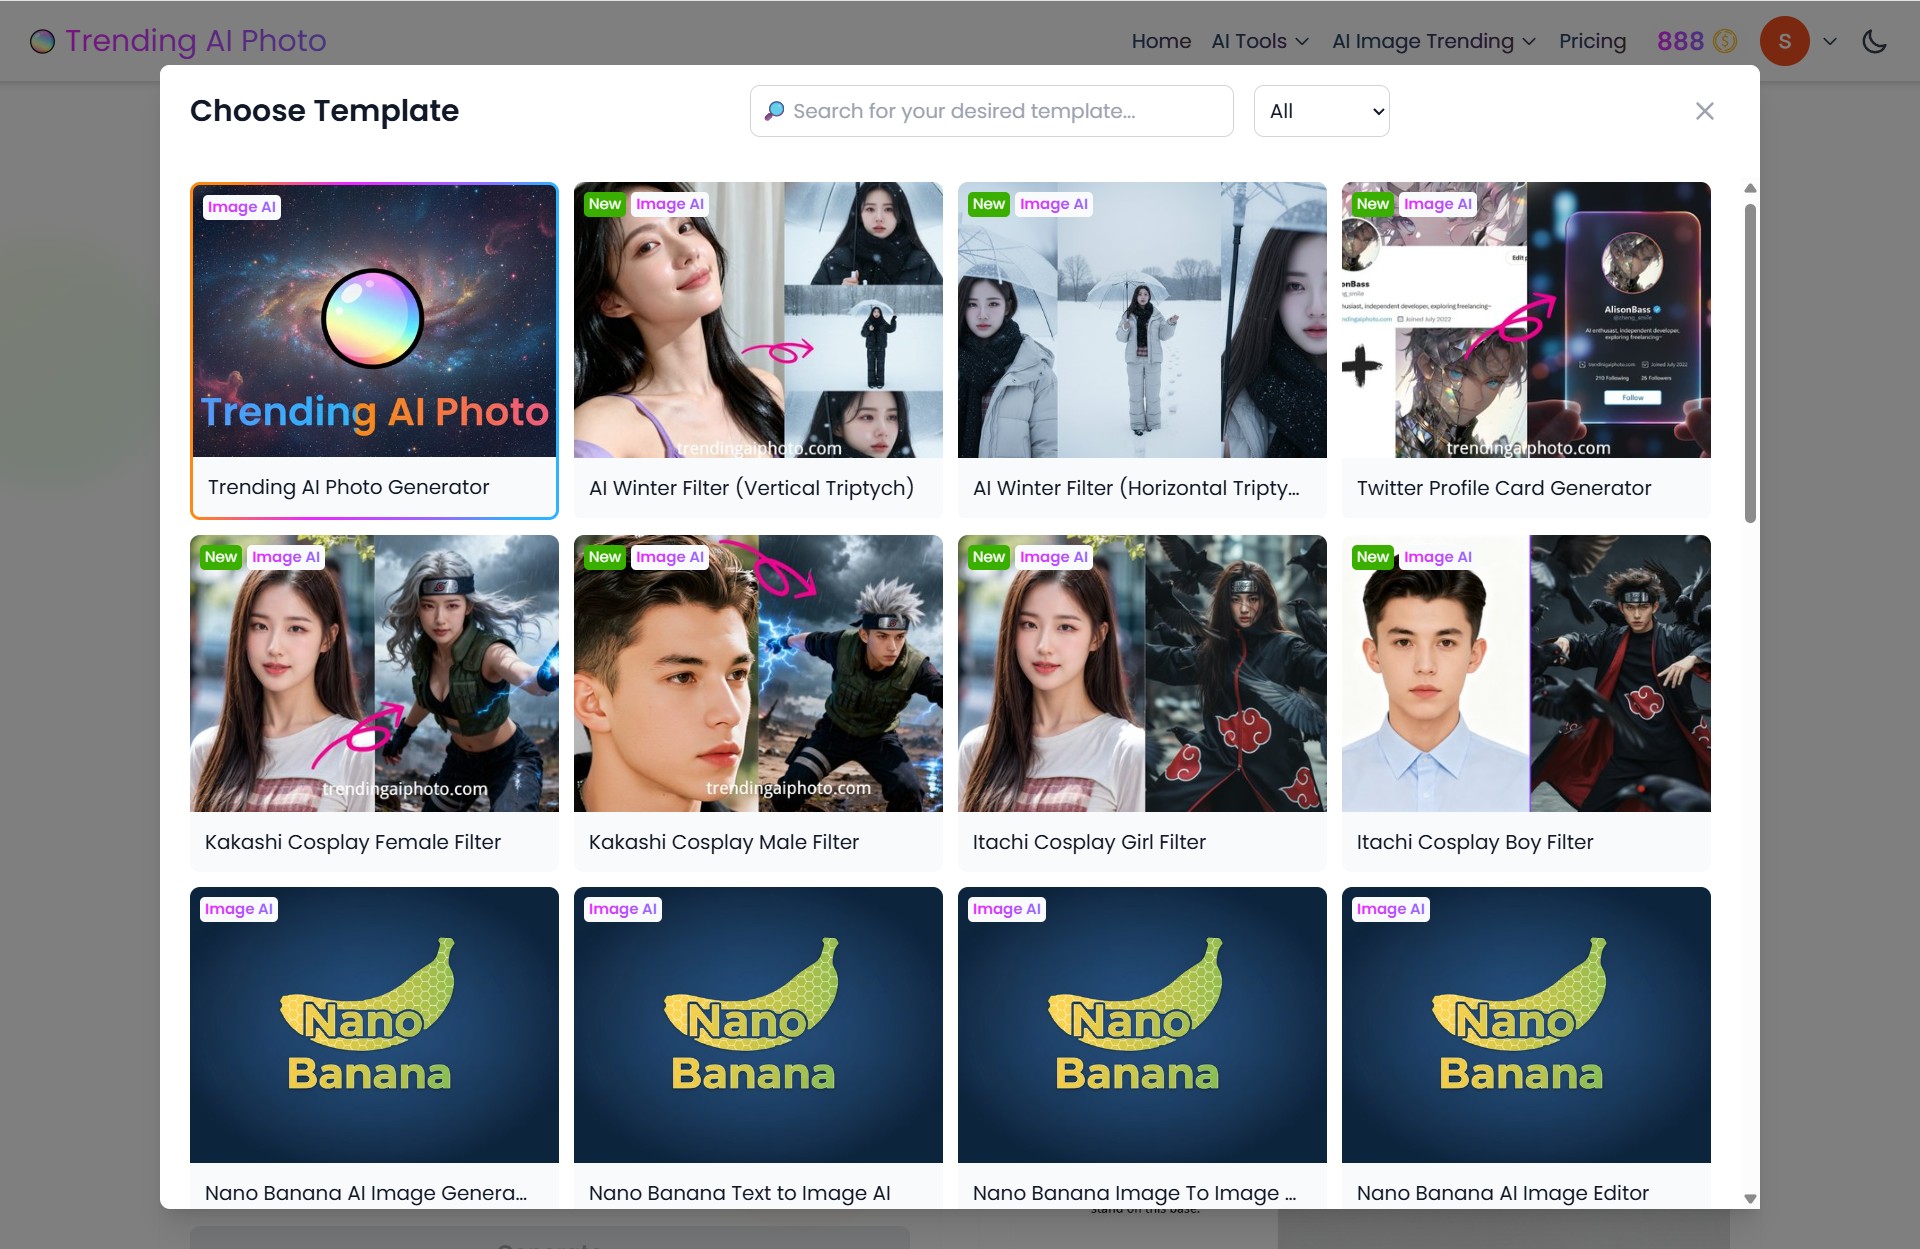The height and width of the screenshot is (1249, 1920).
Task: Select the Trending AI Photo Generator template
Action: [374, 348]
